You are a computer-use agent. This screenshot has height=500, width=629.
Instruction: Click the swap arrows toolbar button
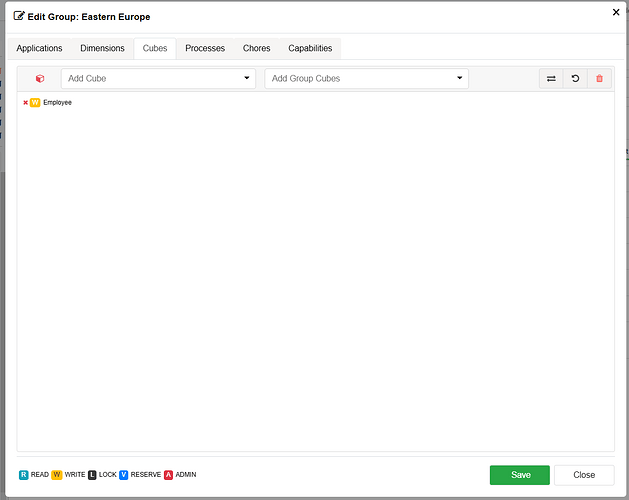tap(551, 79)
